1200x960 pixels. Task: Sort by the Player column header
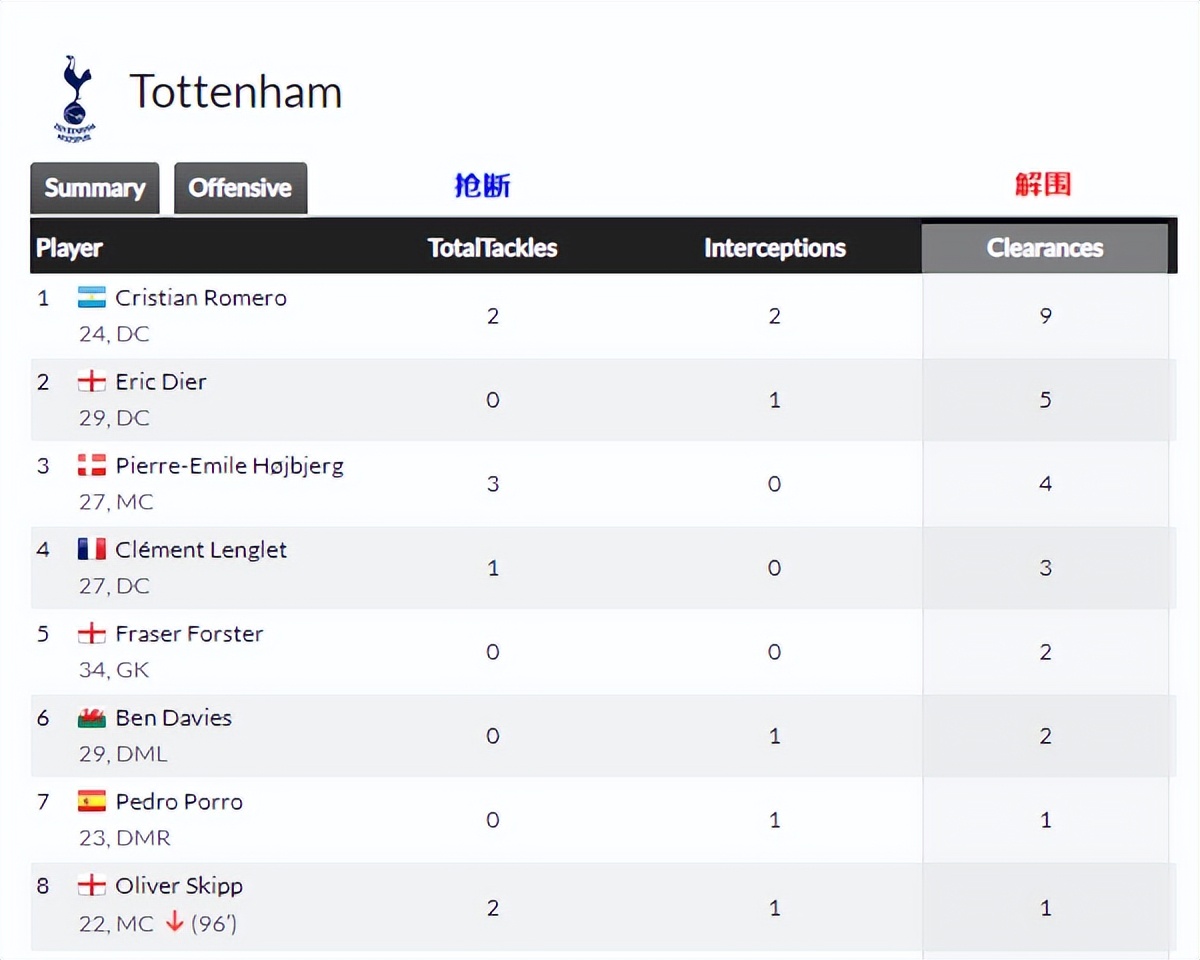pos(69,248)
